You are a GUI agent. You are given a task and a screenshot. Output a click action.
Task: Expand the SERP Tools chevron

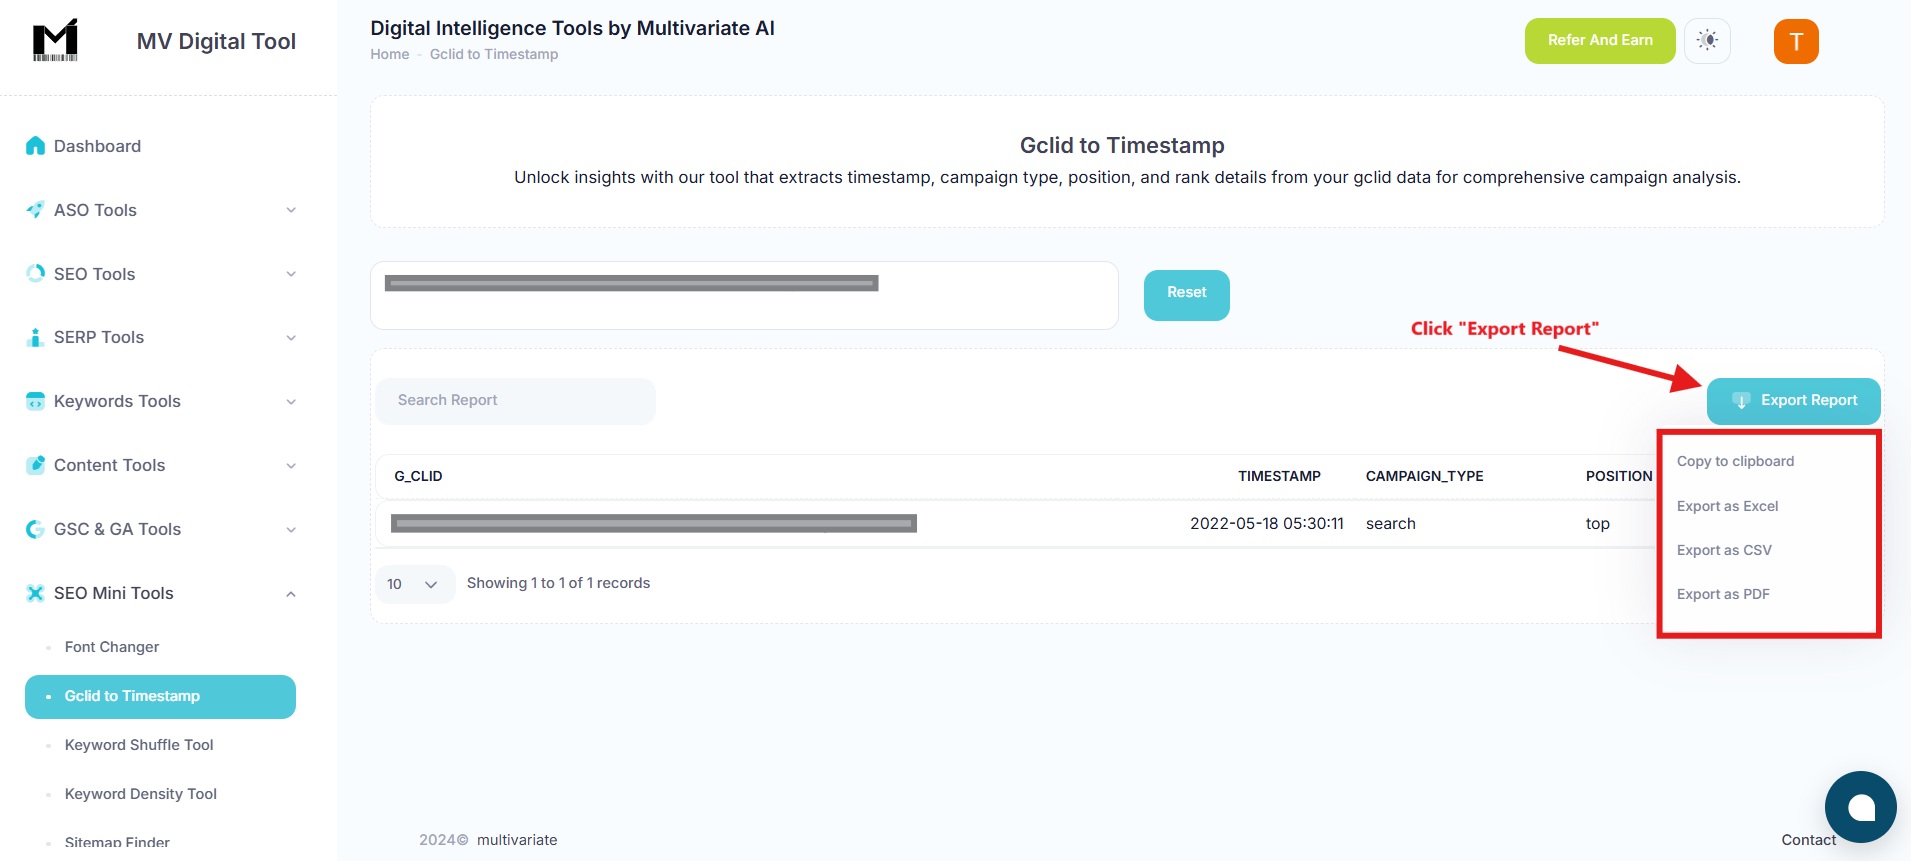click(x=291, y=338)
